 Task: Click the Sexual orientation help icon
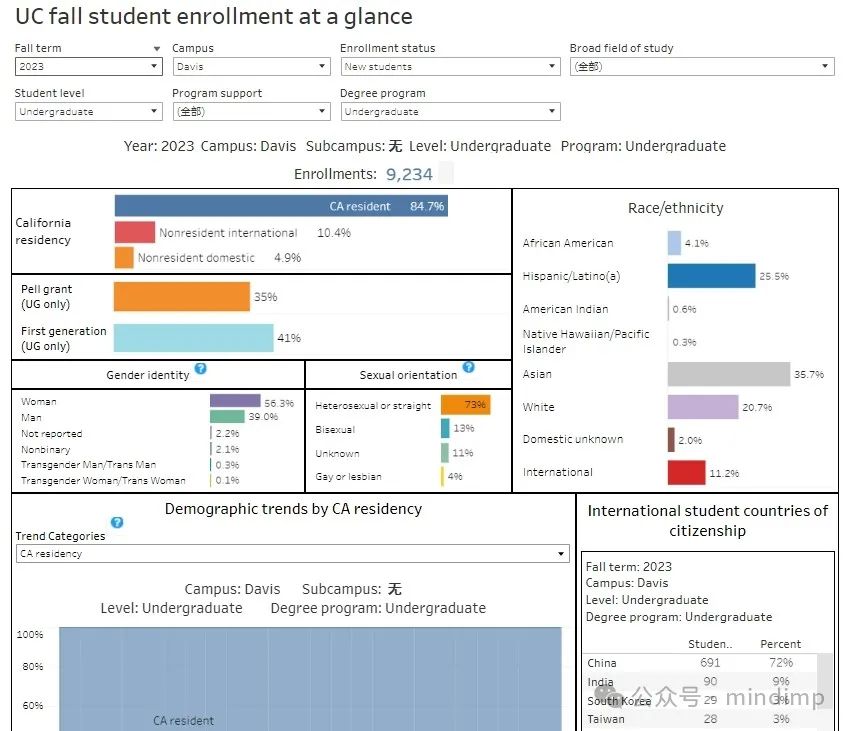468,368
